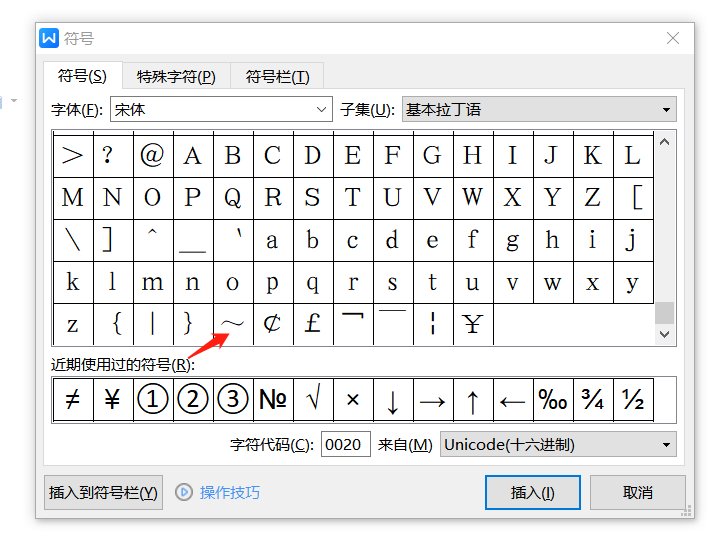Select capital letter W cell

[x=473, y=198]
